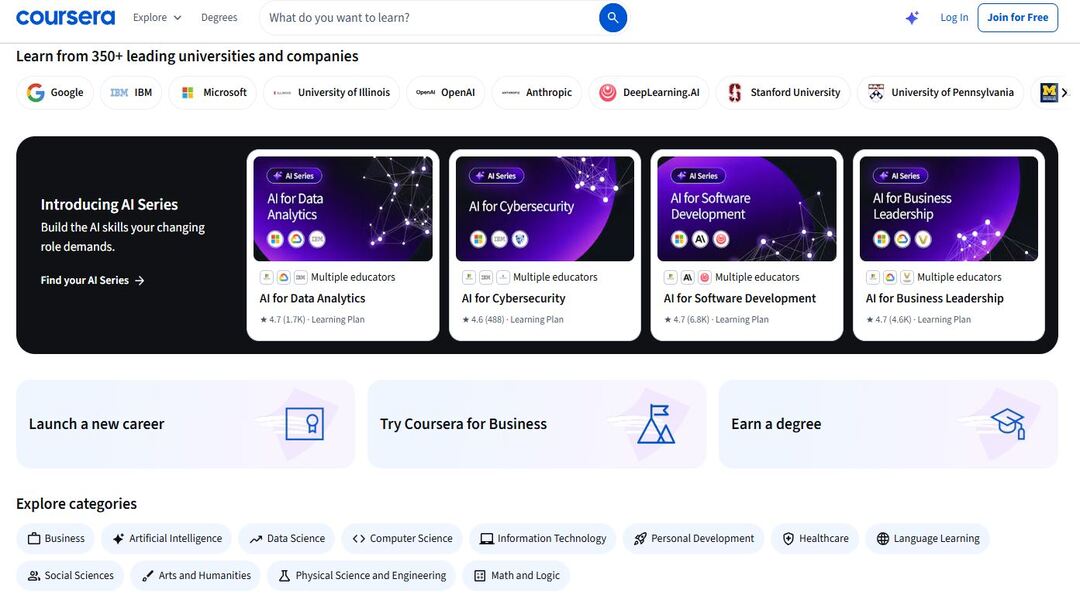
Task: Open the AI for Cybersecurity thumbnail
Action: (545, 209)
